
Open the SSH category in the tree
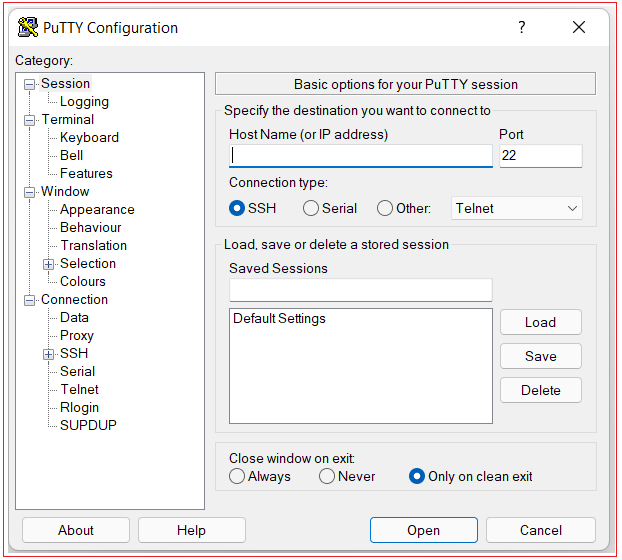click(74, 353)
